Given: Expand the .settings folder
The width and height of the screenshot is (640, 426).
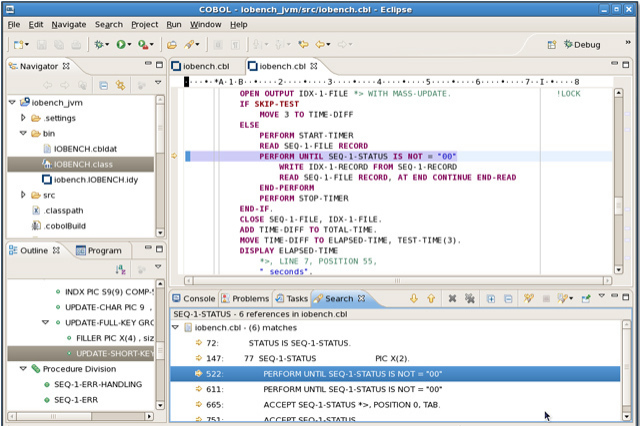Looking at the screenshot, I should (23, 117).
